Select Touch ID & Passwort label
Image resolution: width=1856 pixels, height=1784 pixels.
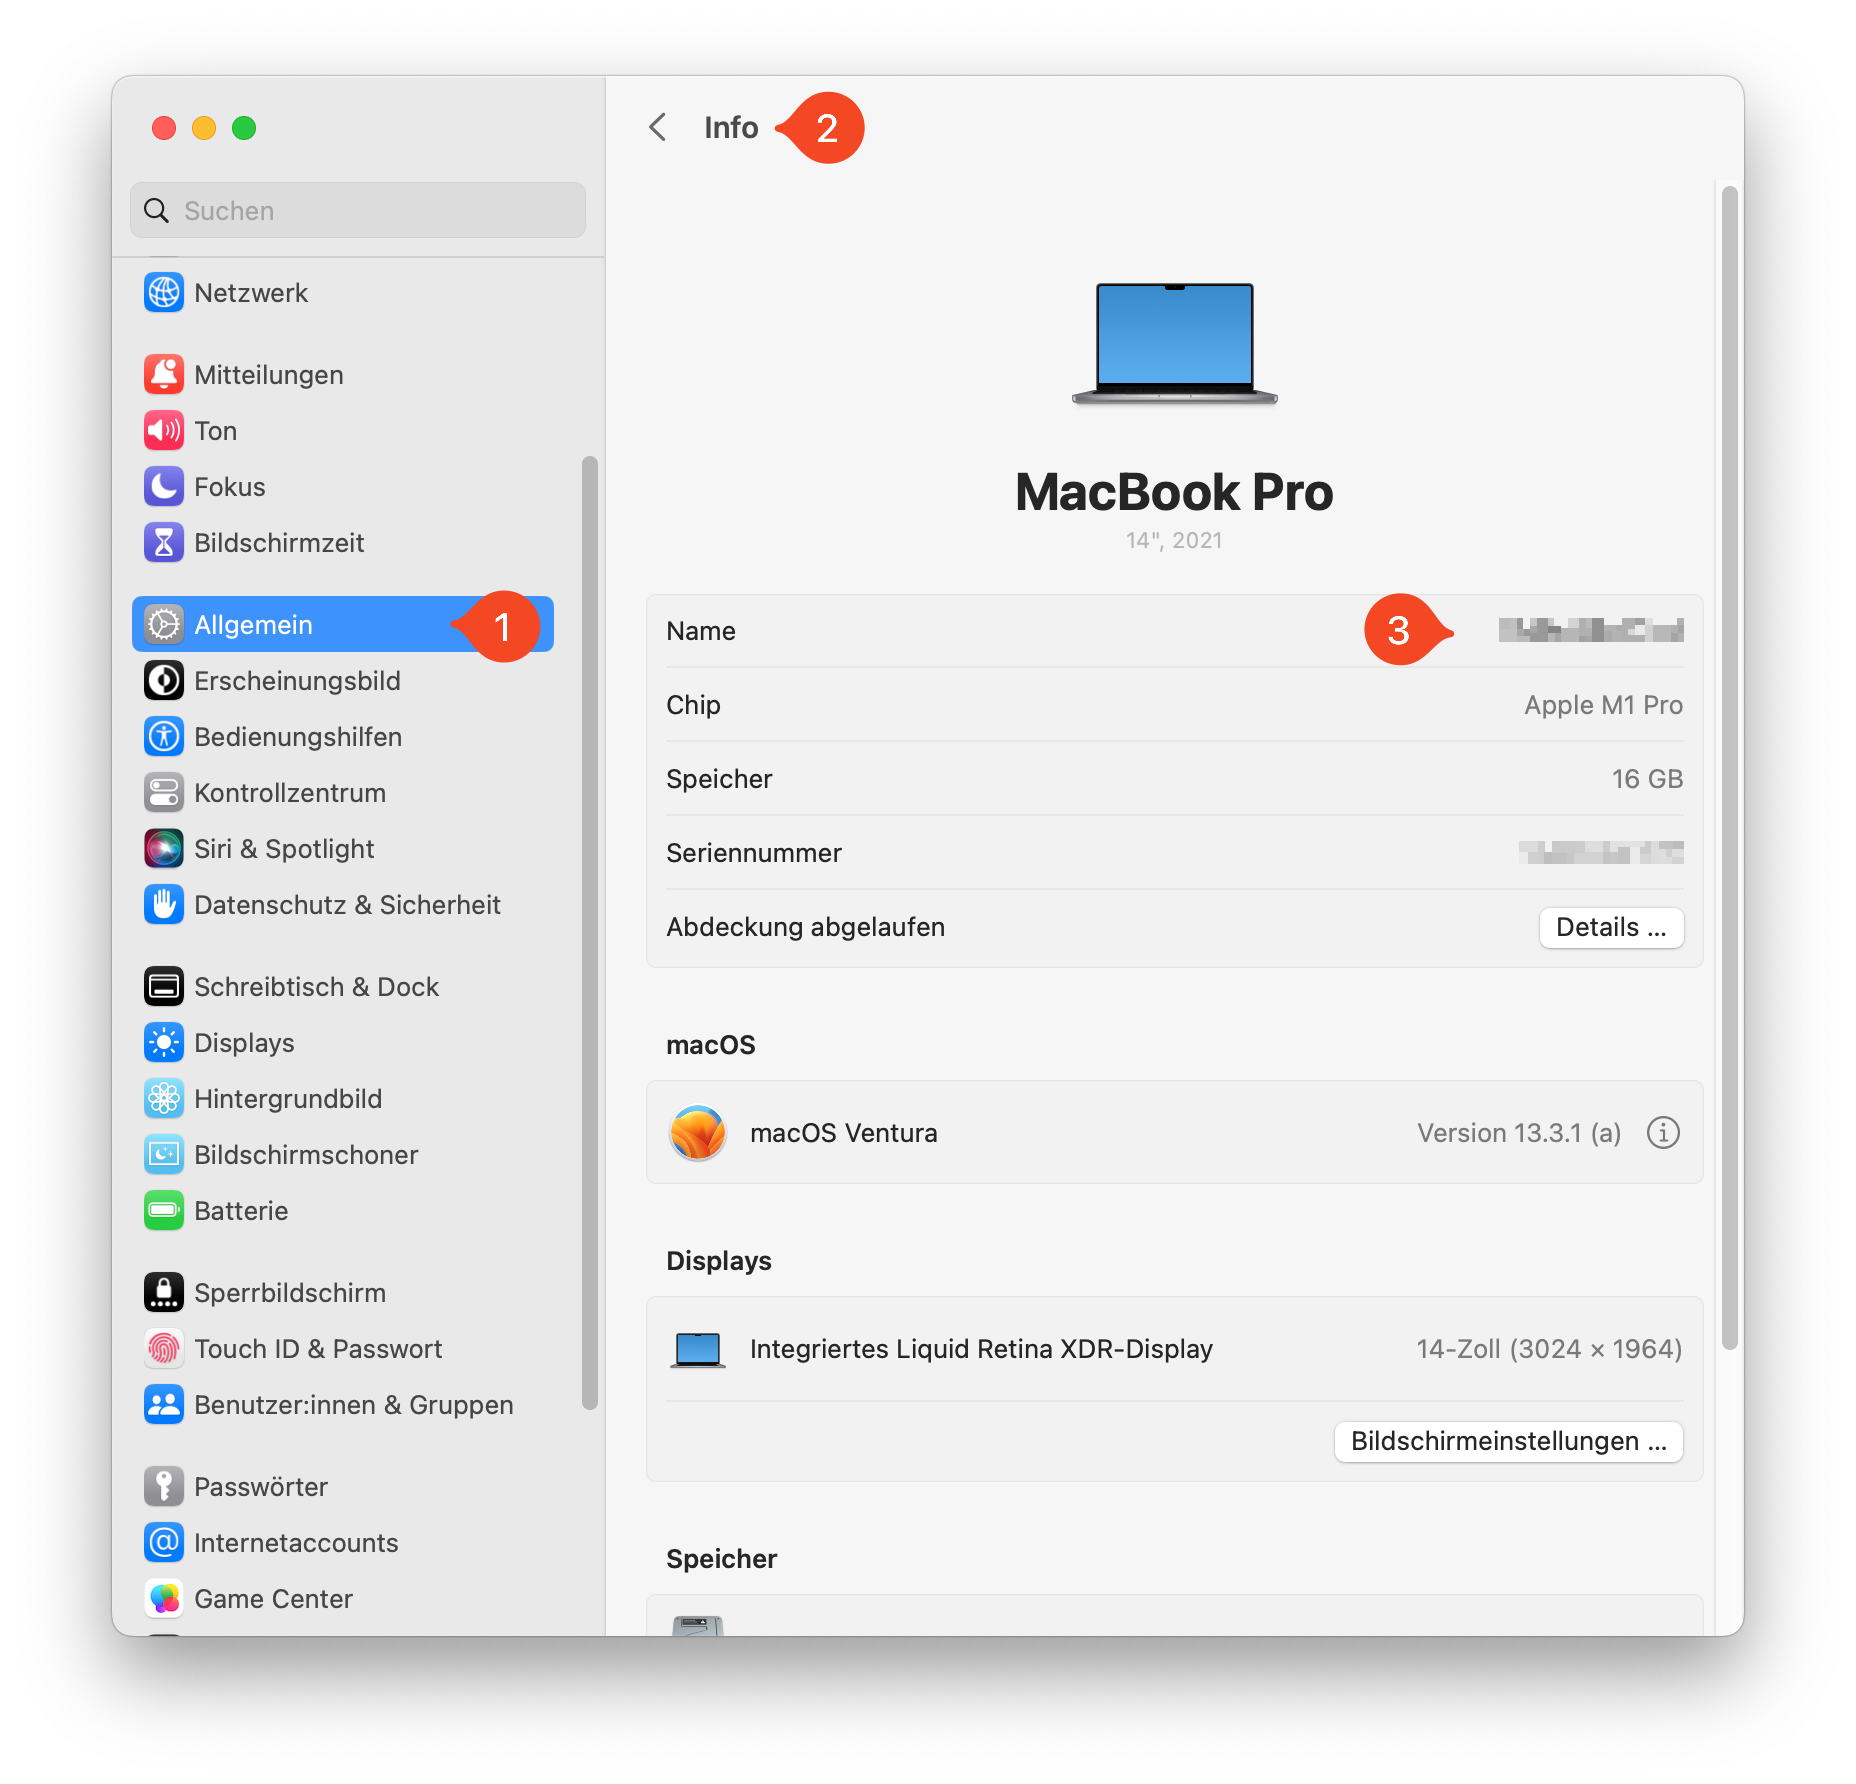coord(319,1349)
